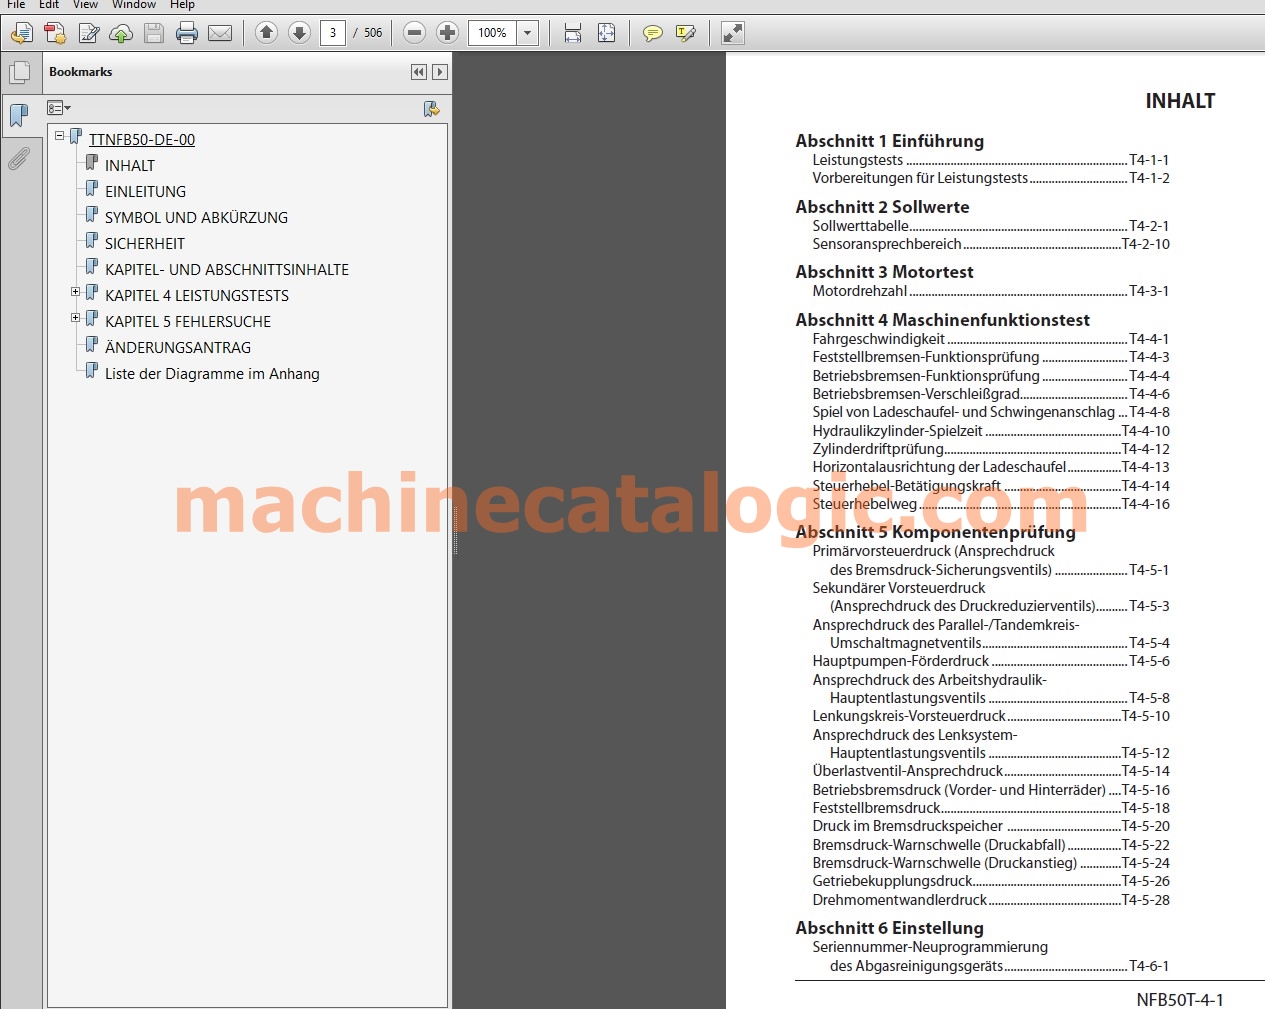
Task: Open the File menu
Action: [16, 4]
